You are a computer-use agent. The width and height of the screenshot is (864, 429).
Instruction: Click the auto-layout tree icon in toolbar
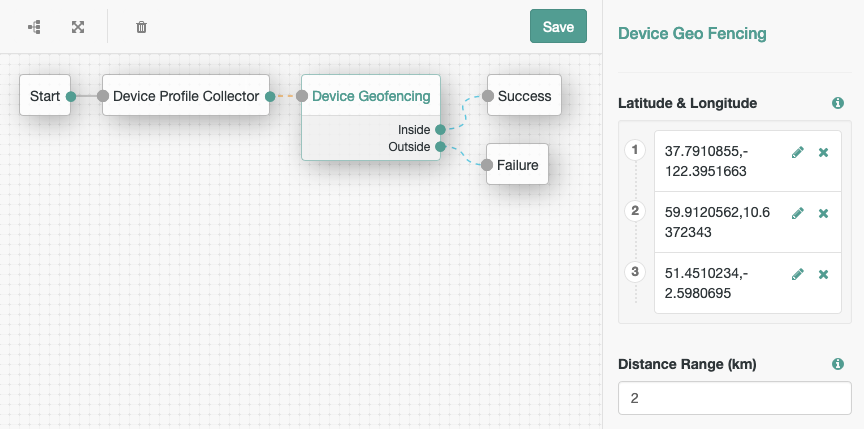point(34,26)
